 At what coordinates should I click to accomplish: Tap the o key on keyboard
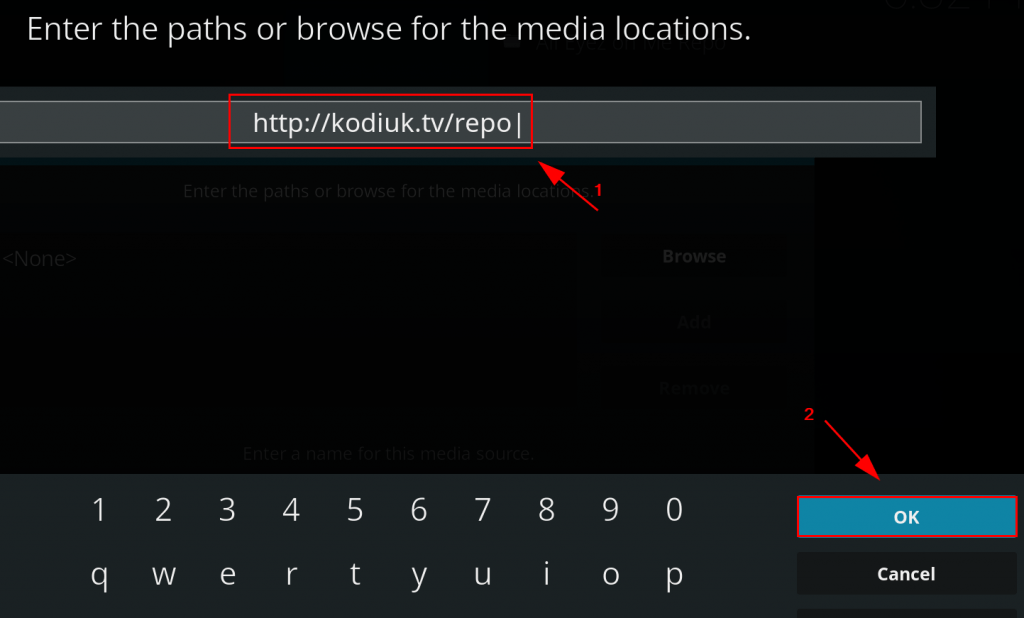tap(611, 575)
